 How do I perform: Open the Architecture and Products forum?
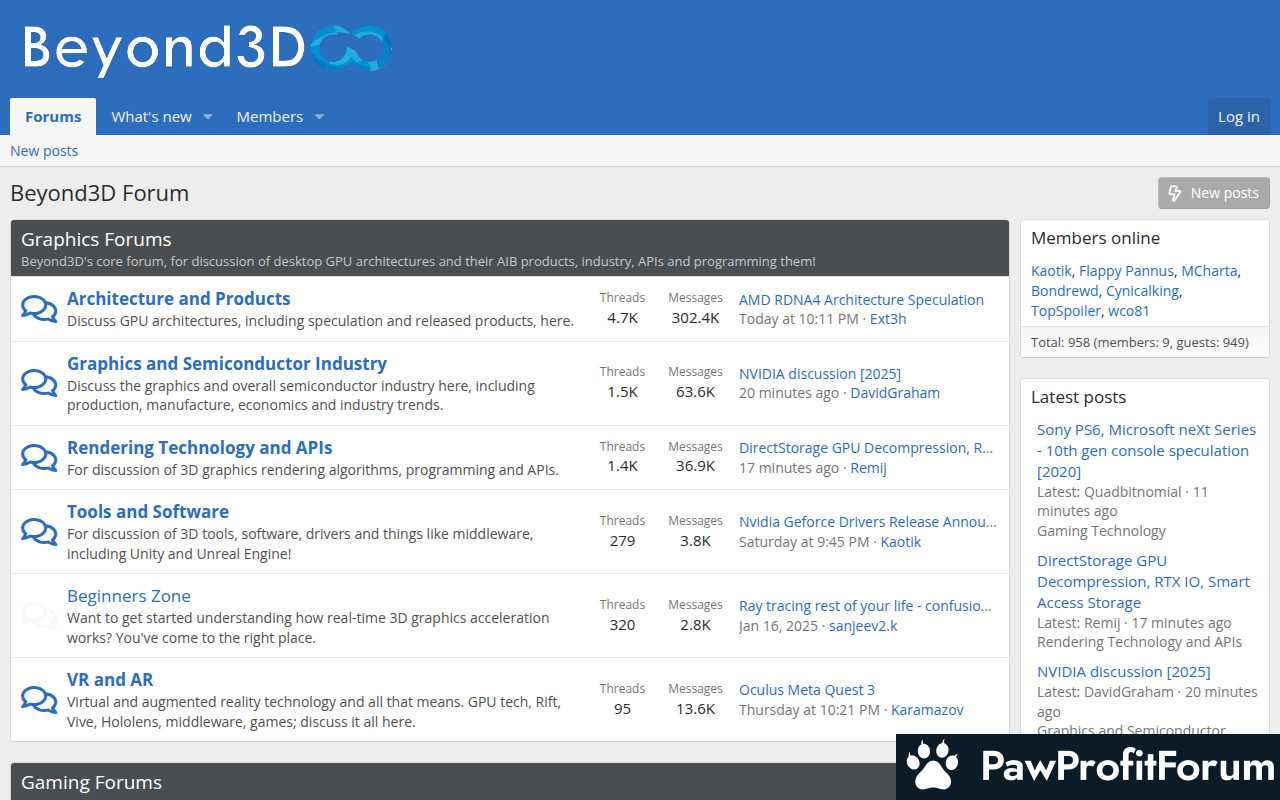pyautogui.click(x=178, y=298)
